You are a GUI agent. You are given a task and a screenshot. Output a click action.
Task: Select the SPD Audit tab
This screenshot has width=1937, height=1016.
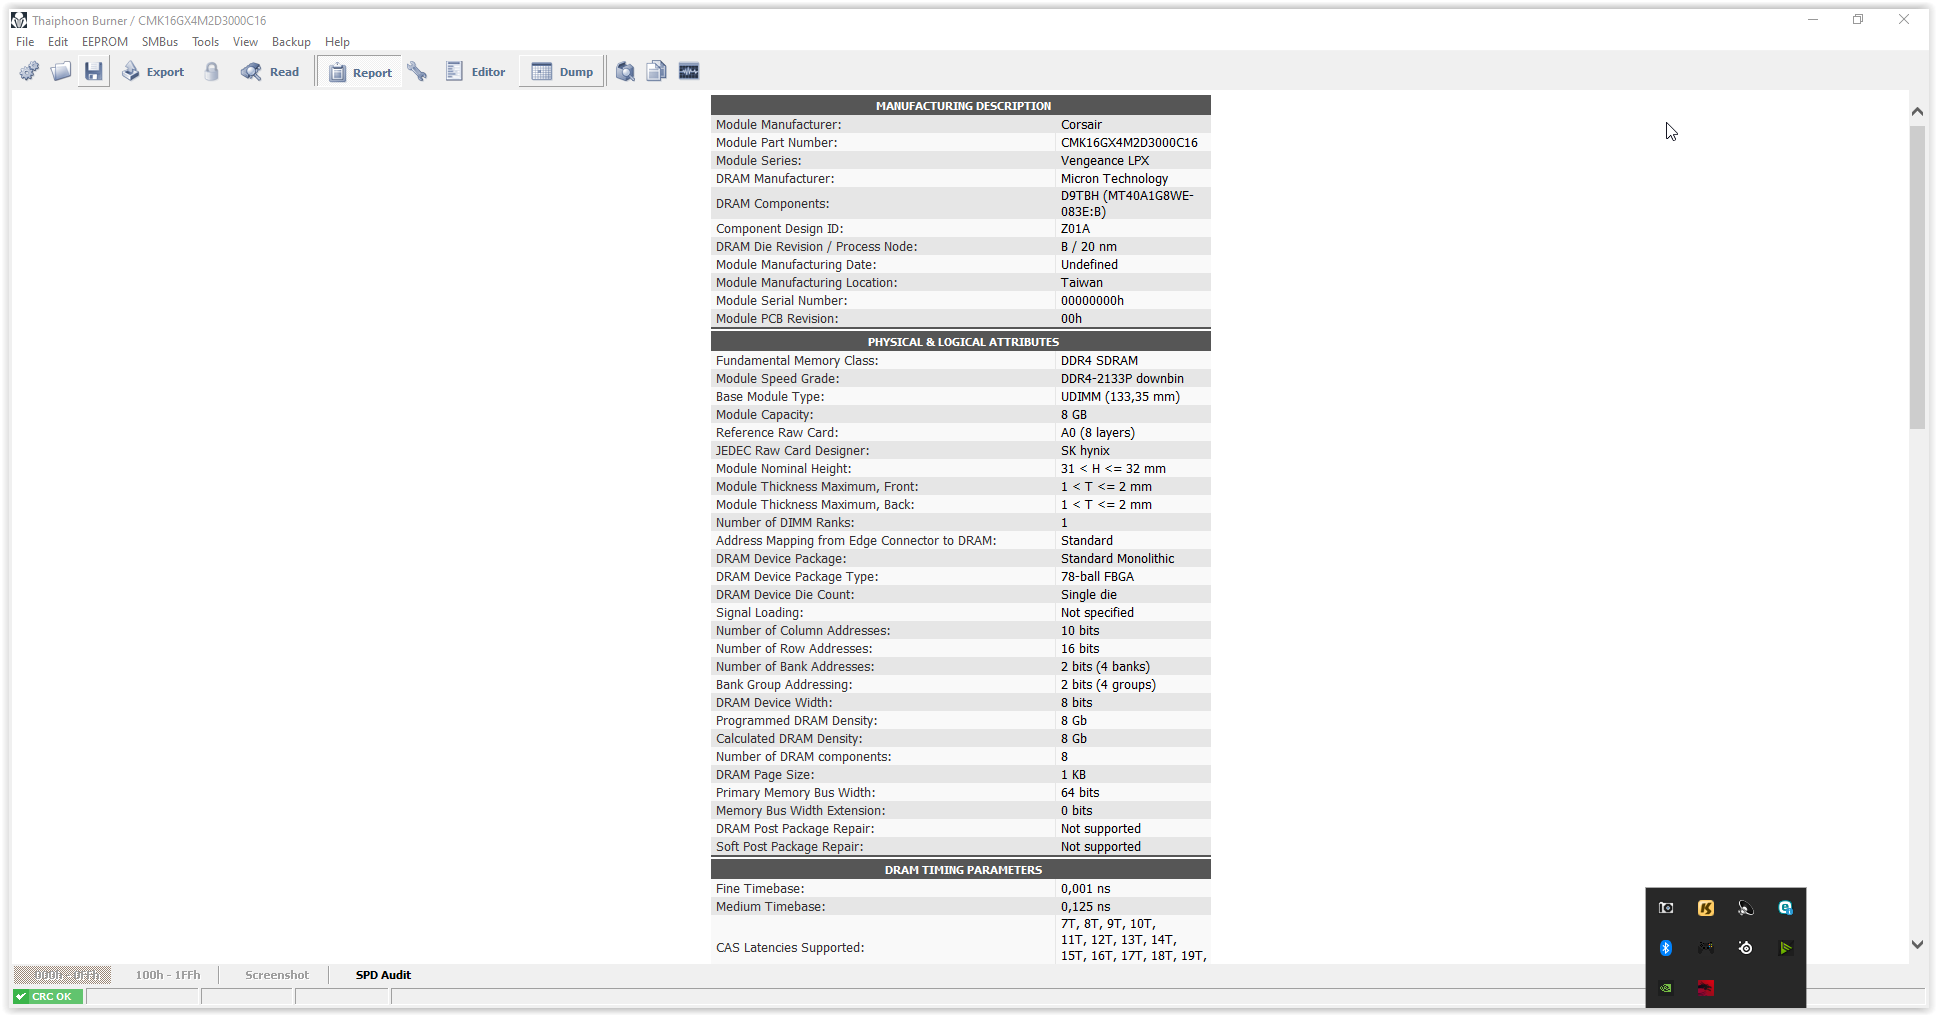point(383,975)
